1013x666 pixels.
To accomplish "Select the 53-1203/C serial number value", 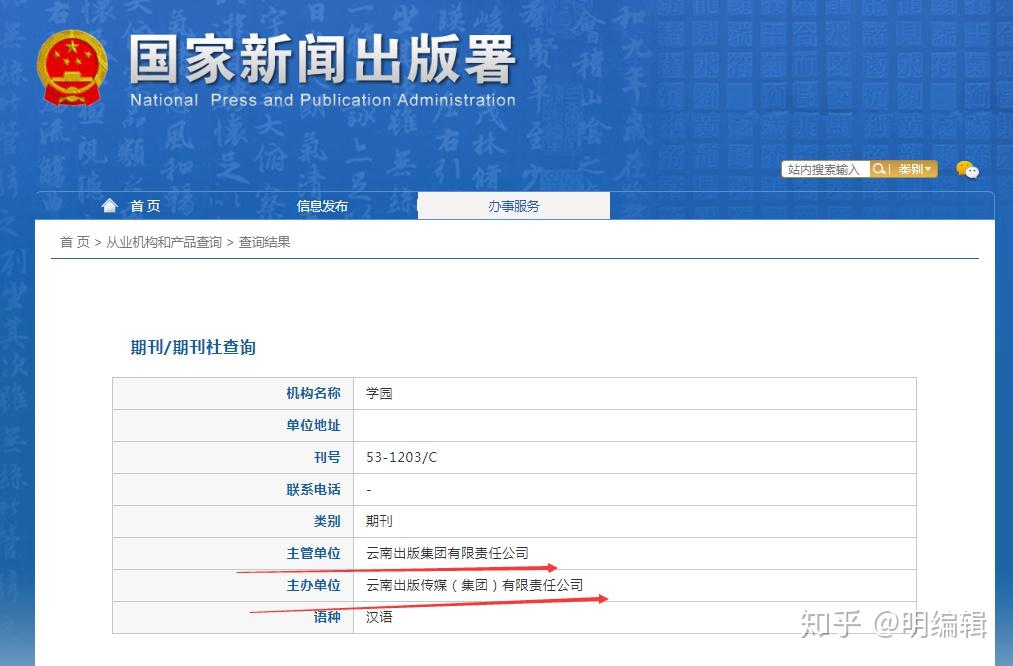I will tap(401, 457).
